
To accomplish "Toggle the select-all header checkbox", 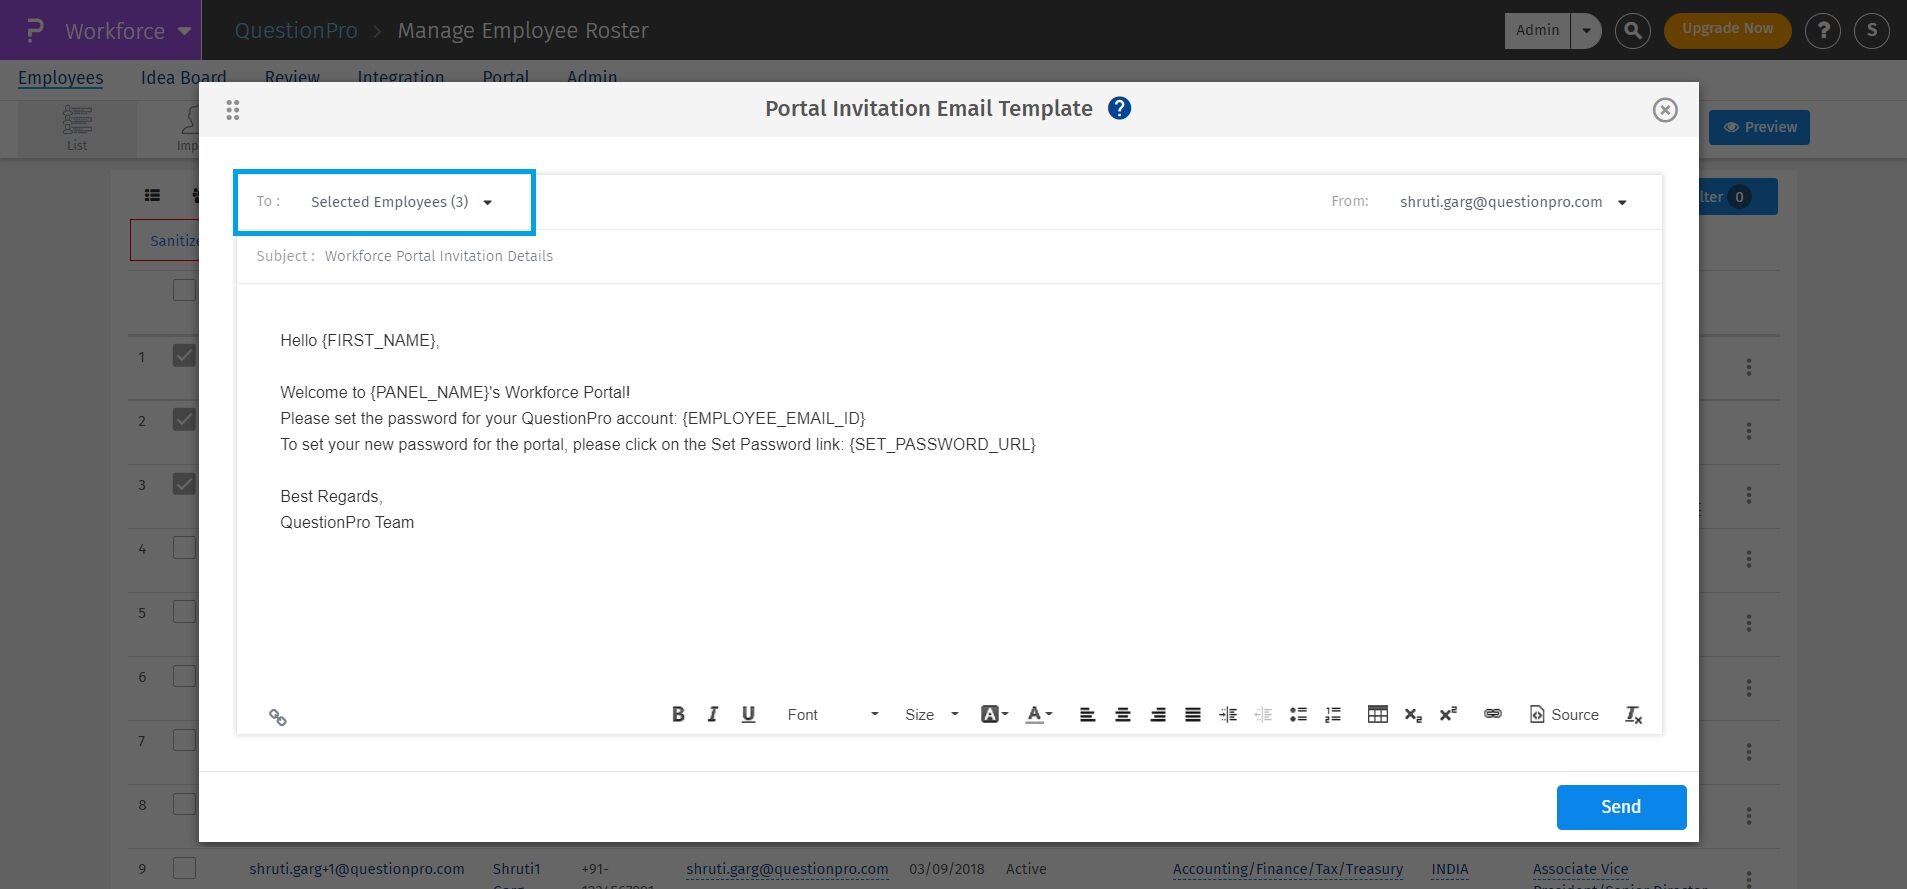I will (184, 290).
